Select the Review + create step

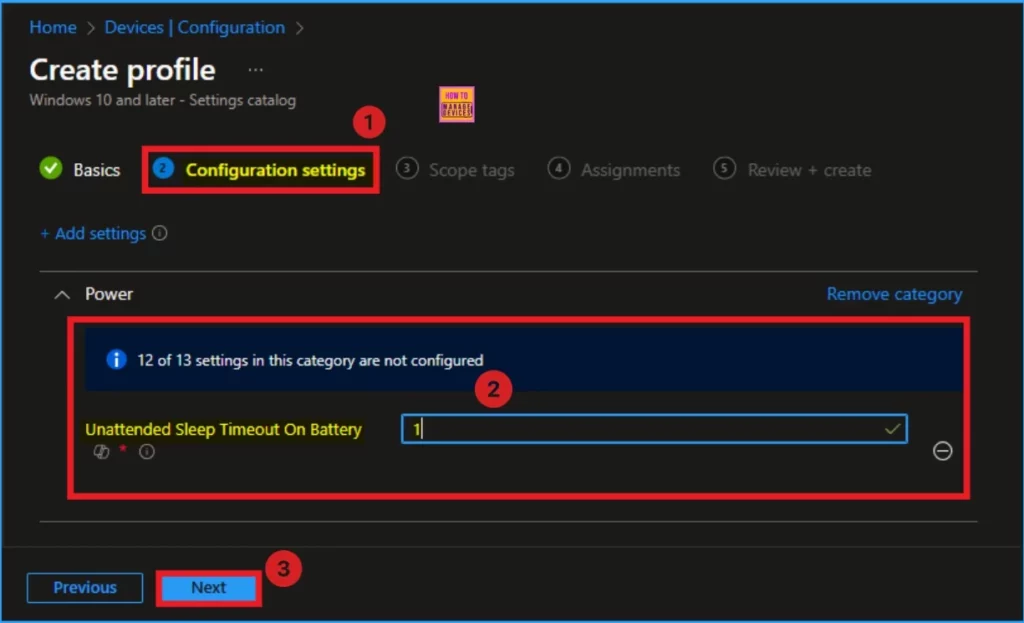pos(792,170)
